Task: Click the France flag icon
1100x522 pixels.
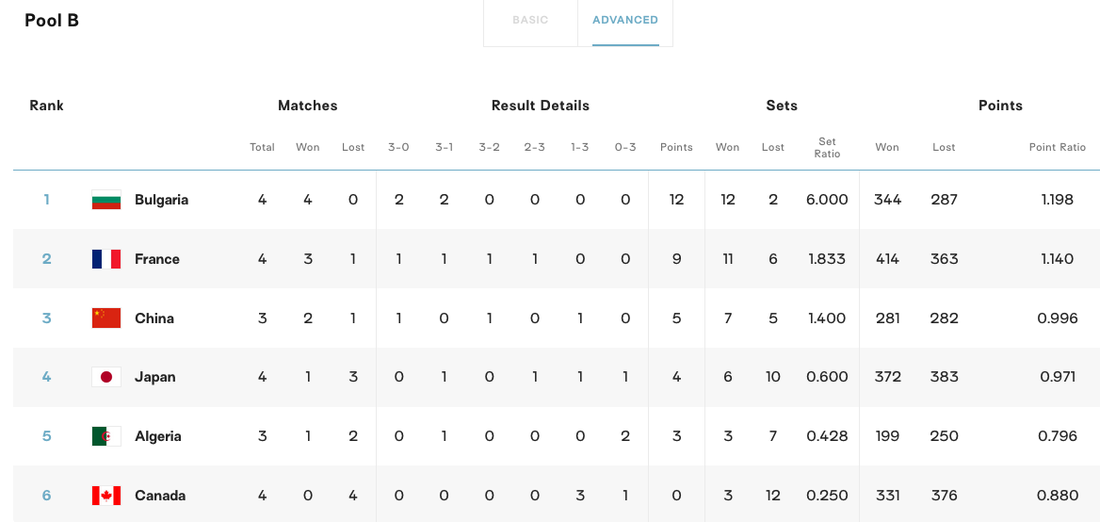Action: (x=106, y=259)
